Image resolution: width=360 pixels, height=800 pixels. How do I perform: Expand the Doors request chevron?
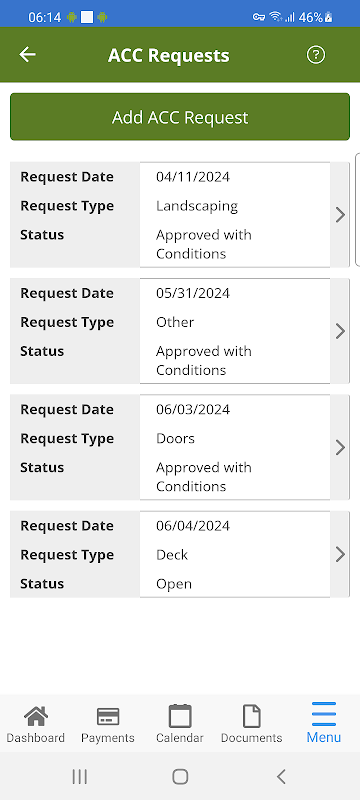340,448
